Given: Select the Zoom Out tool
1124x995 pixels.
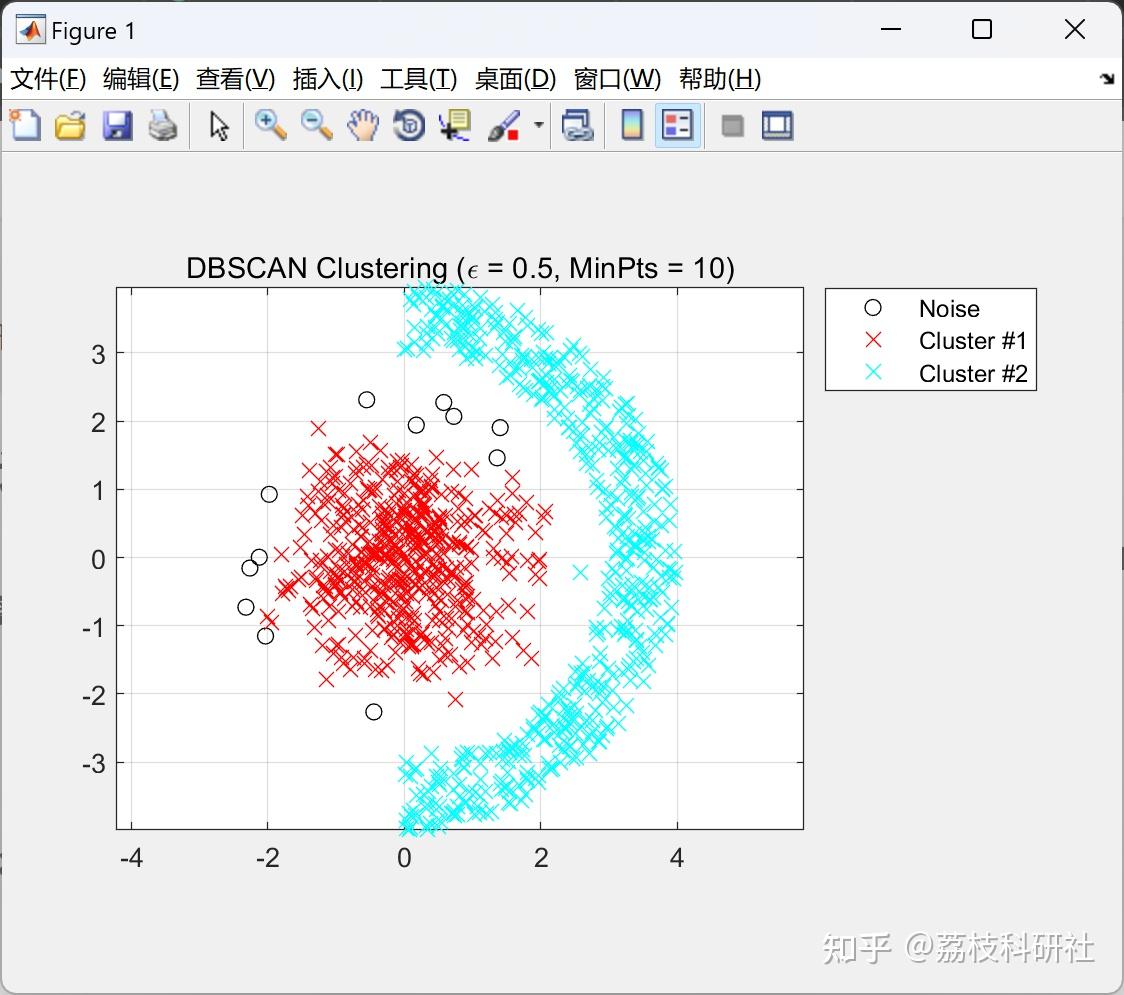Looking at the screenshot, I should point(317,125).
